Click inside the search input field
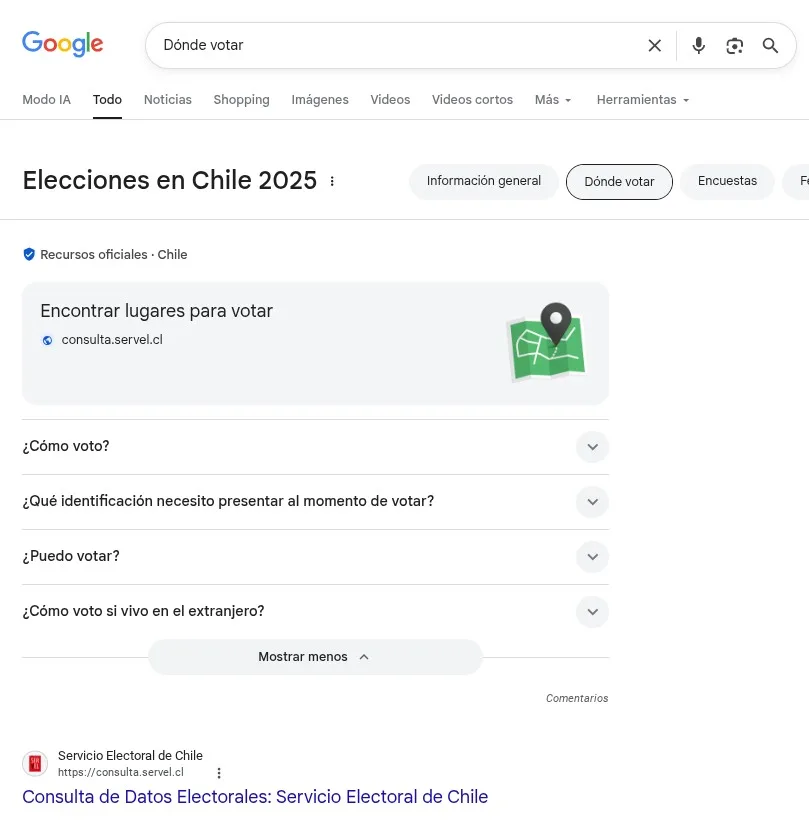Screen dimensions: 809x830 [x=400, y=45]
